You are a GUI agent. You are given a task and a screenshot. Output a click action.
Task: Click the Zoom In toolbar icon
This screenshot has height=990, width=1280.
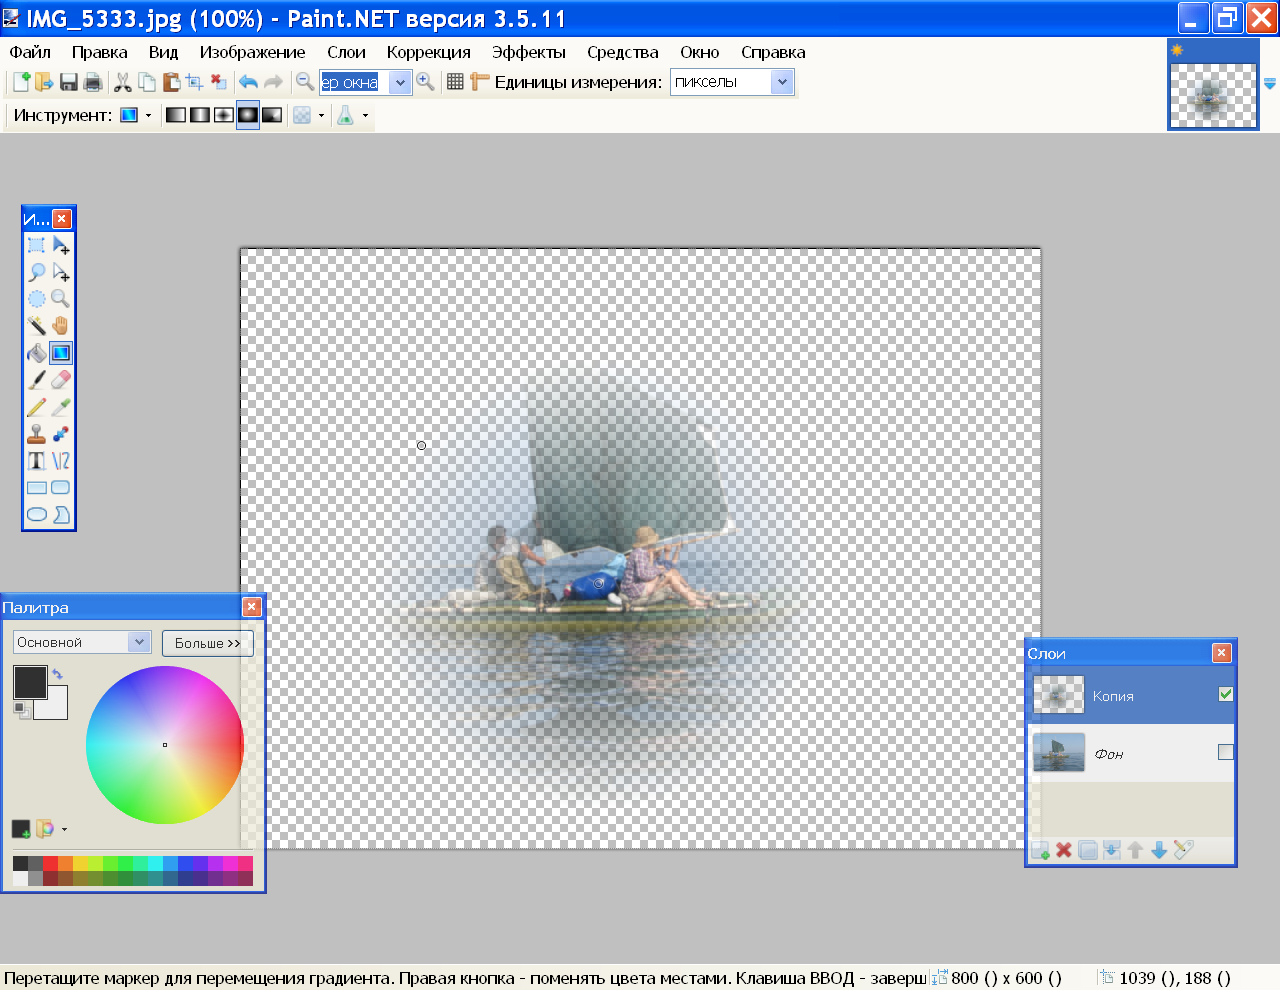pyautogui.click(x=426, y=82)
